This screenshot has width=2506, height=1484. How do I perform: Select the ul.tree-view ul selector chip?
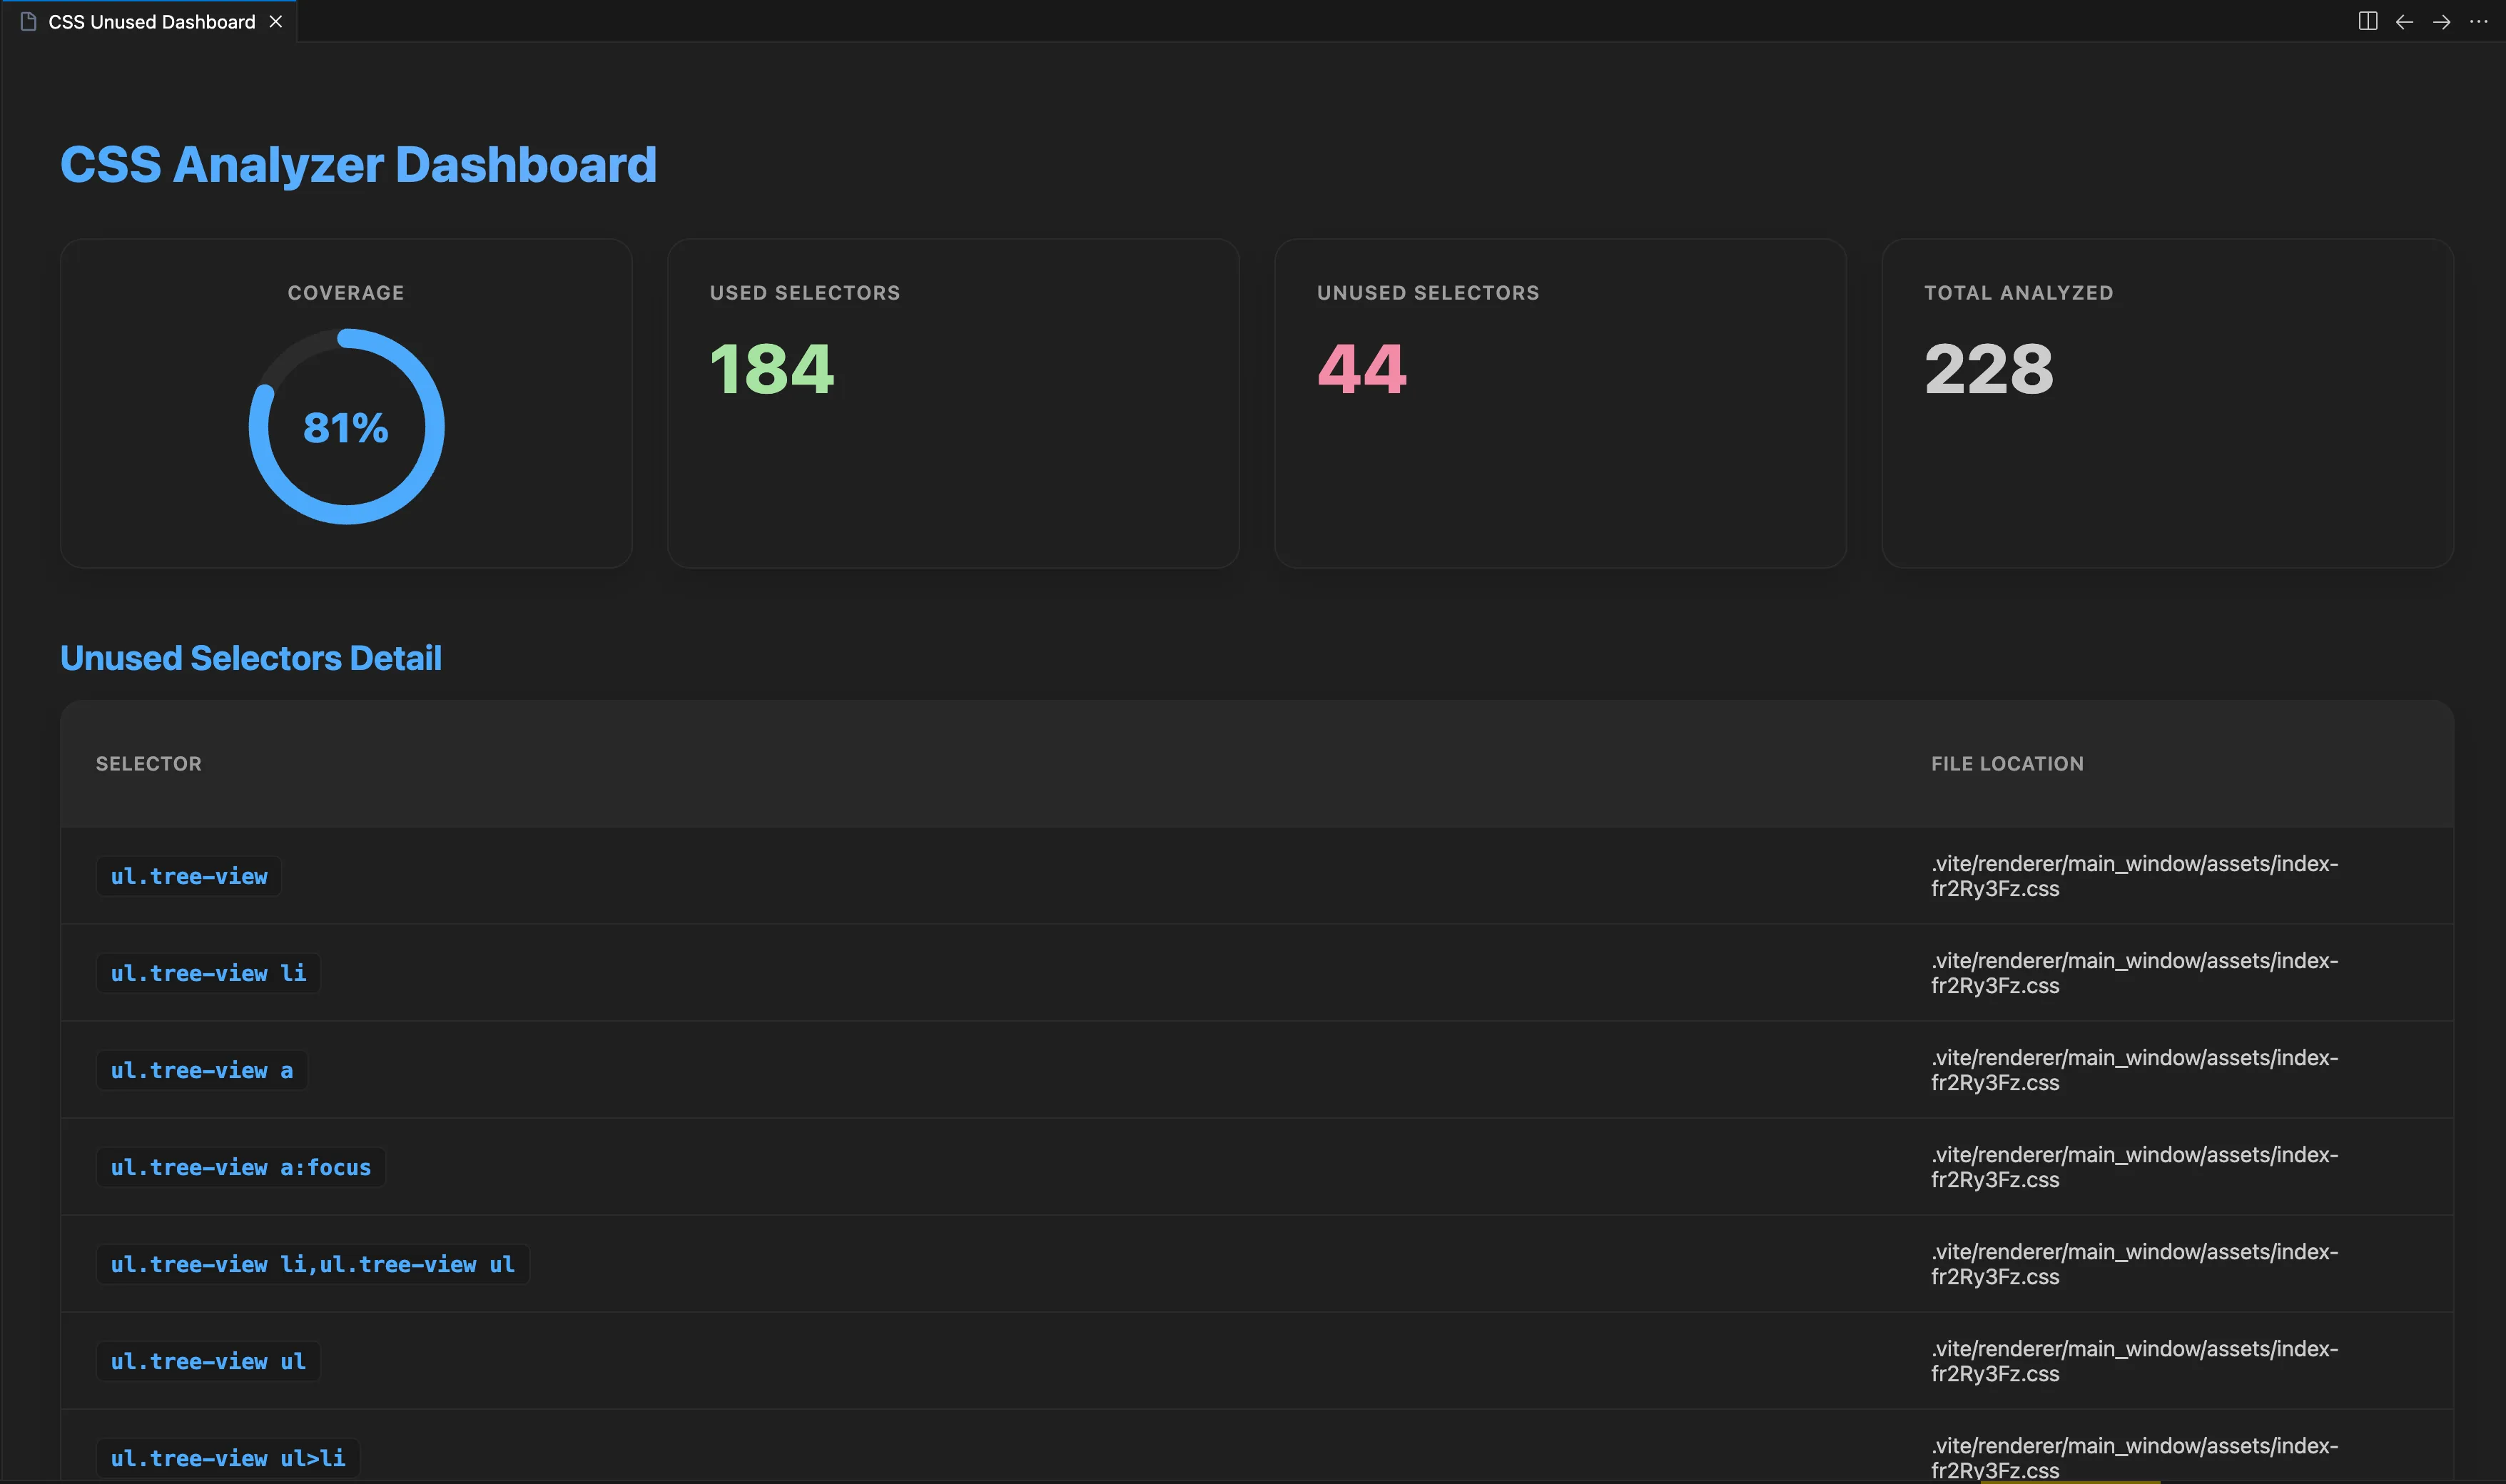[208, 1361]
